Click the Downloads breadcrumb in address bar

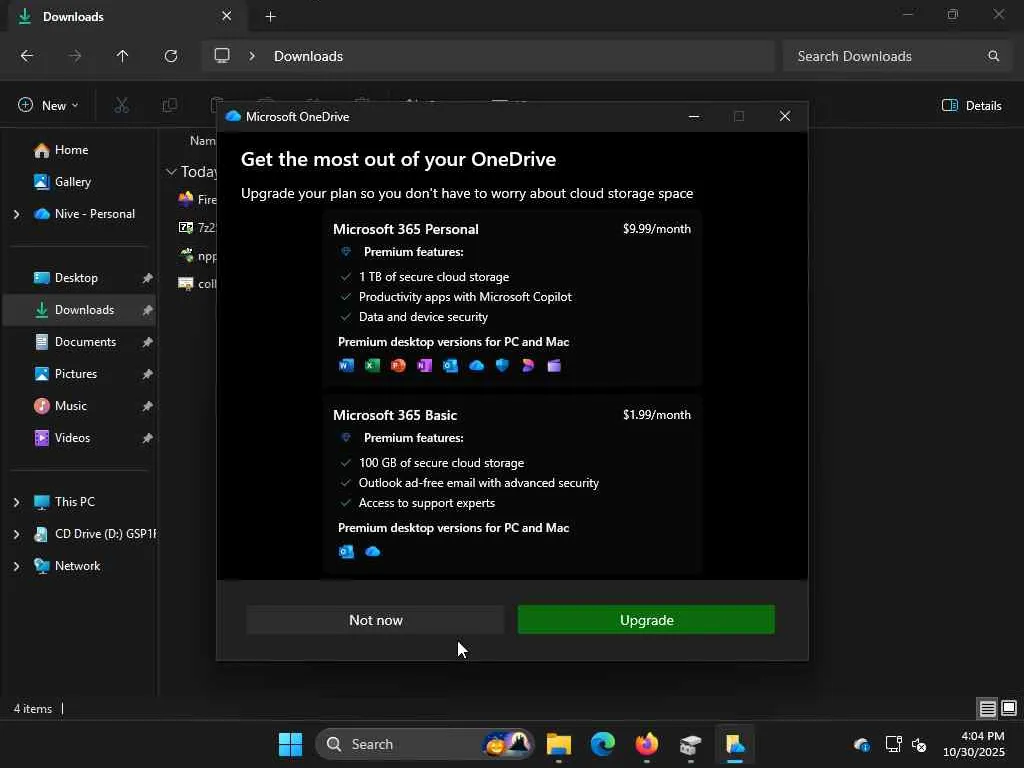(x=308, y=56)
